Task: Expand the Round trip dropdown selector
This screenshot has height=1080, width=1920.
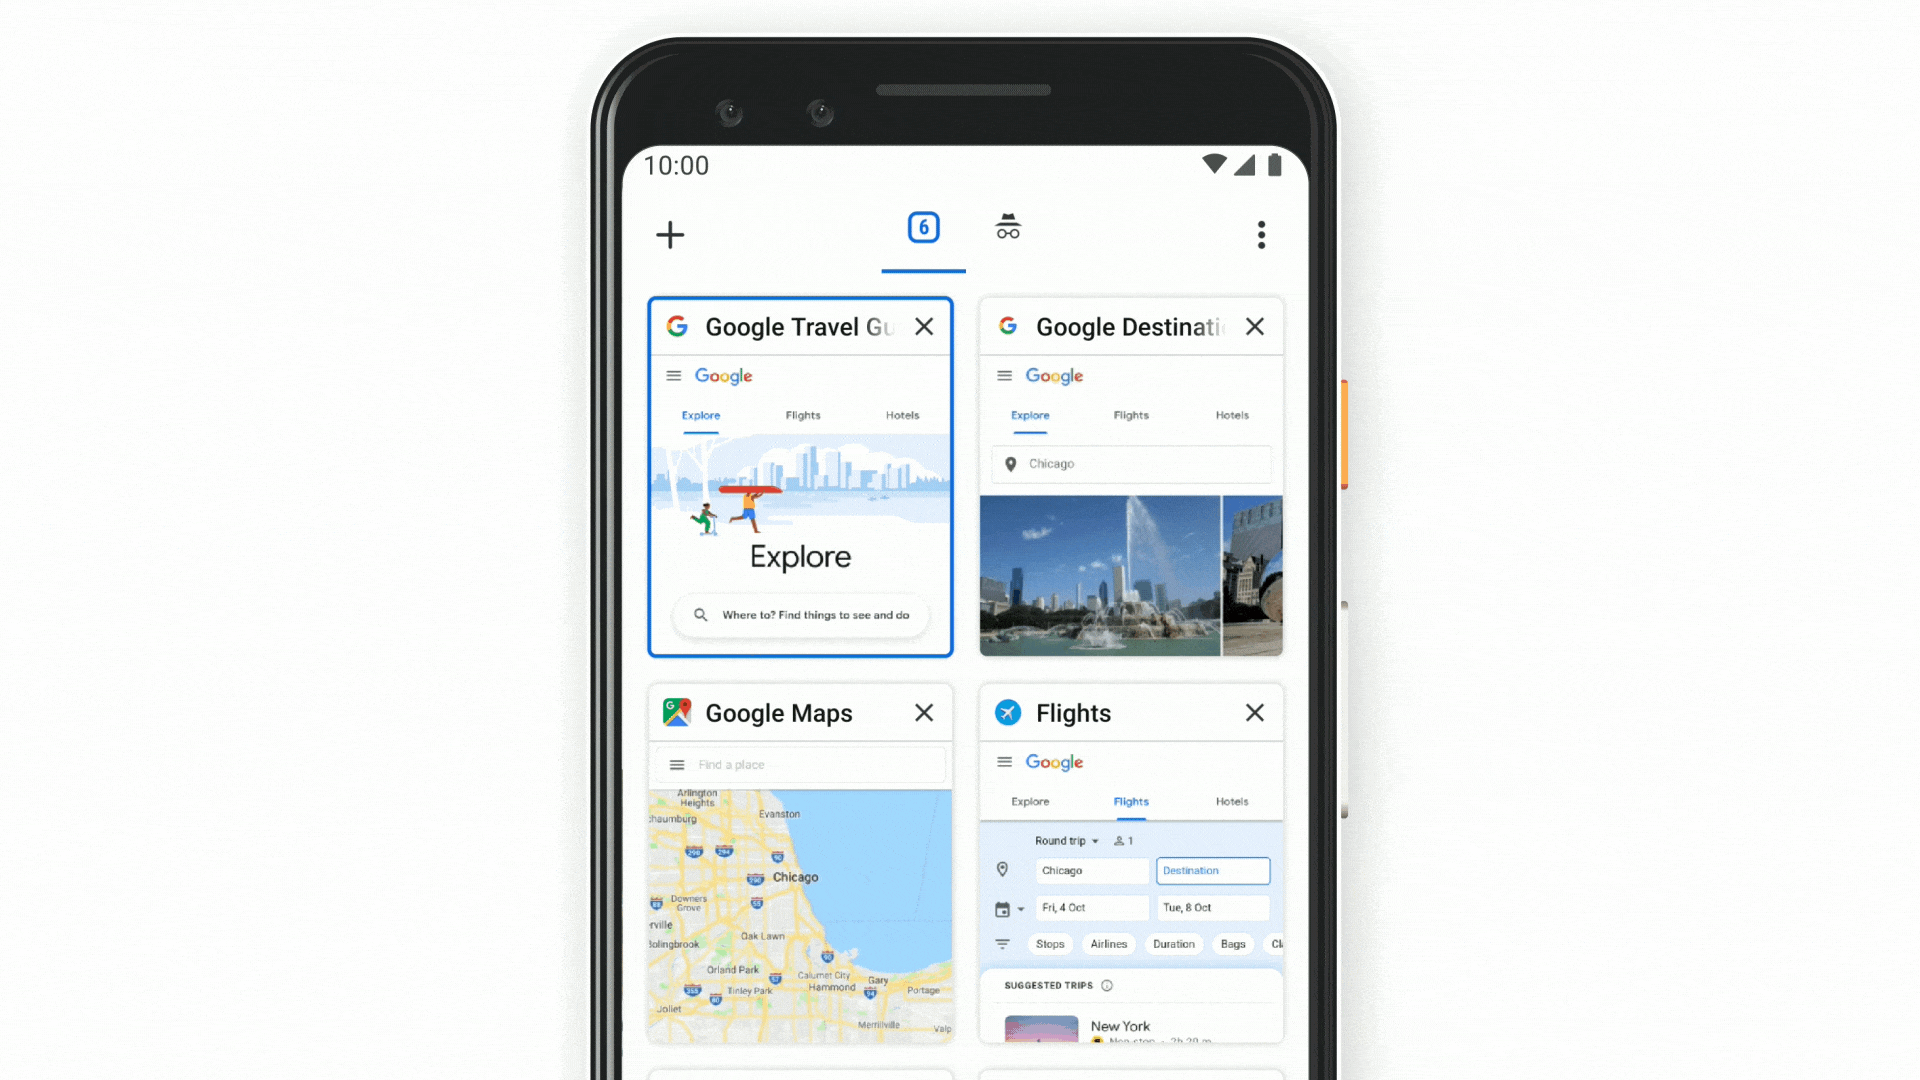Action: point(1065,840)
